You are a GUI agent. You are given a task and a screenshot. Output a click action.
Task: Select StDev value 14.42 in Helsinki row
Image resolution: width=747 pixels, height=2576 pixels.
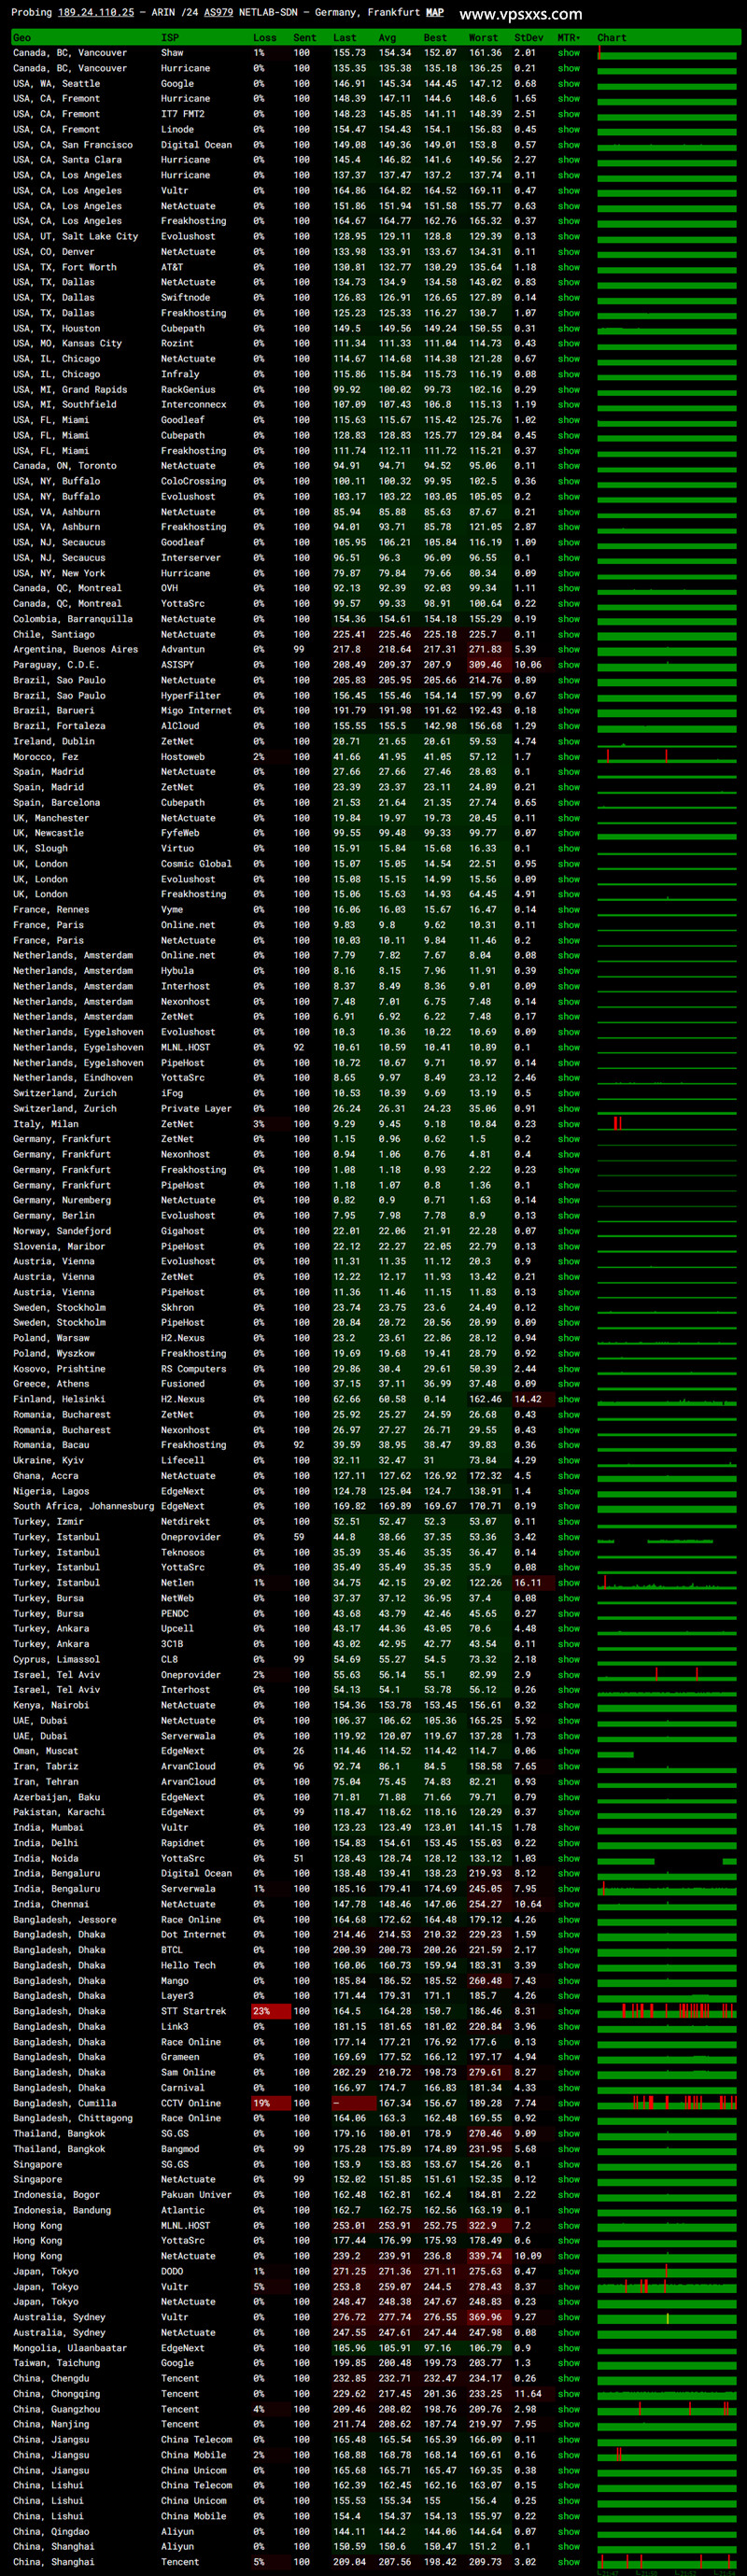532,1399
